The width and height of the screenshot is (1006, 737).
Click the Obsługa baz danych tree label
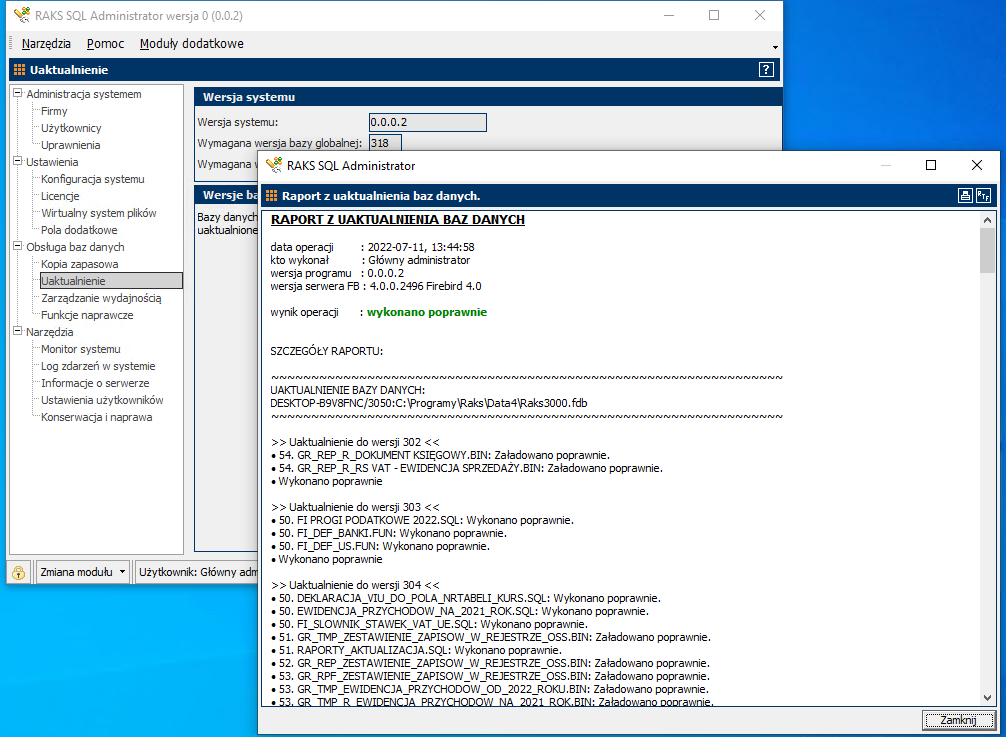[x=75, y=246]
